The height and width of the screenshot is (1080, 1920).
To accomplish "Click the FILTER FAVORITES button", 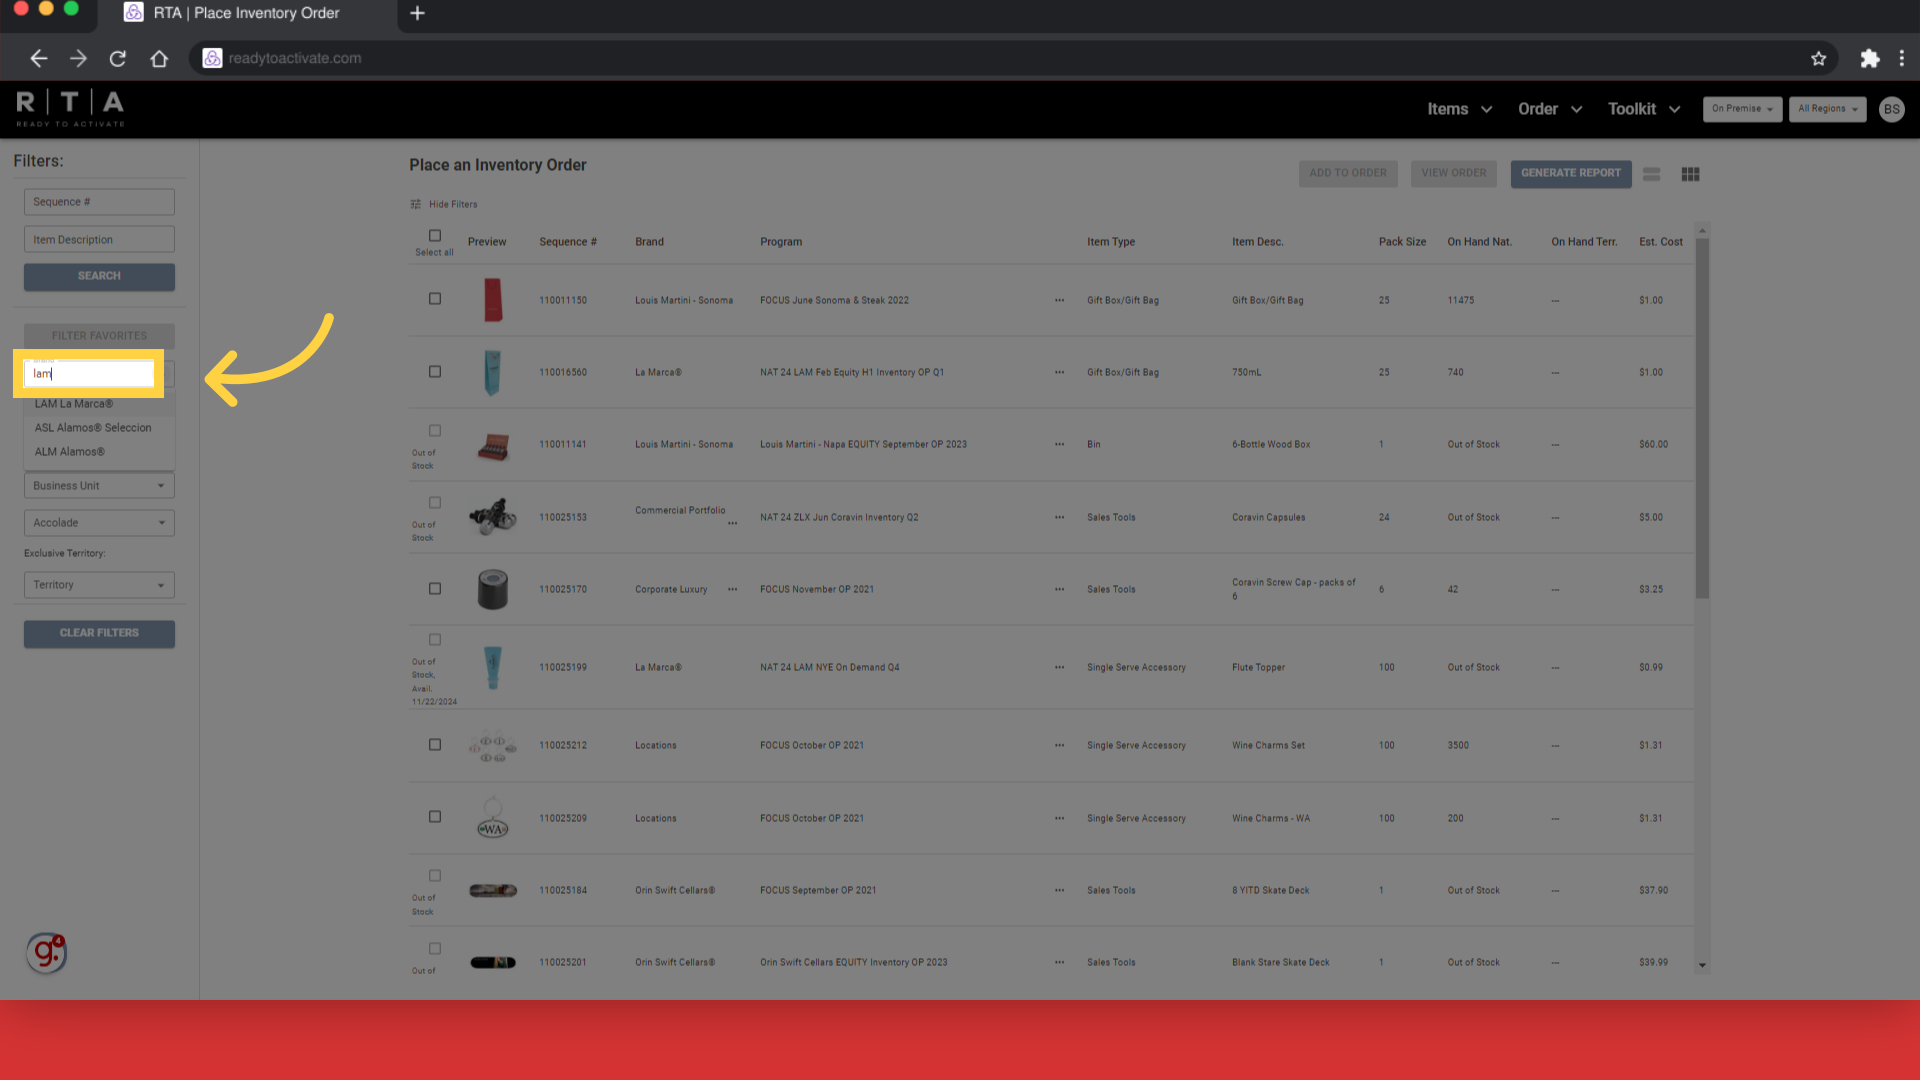I will pos(99,336).
